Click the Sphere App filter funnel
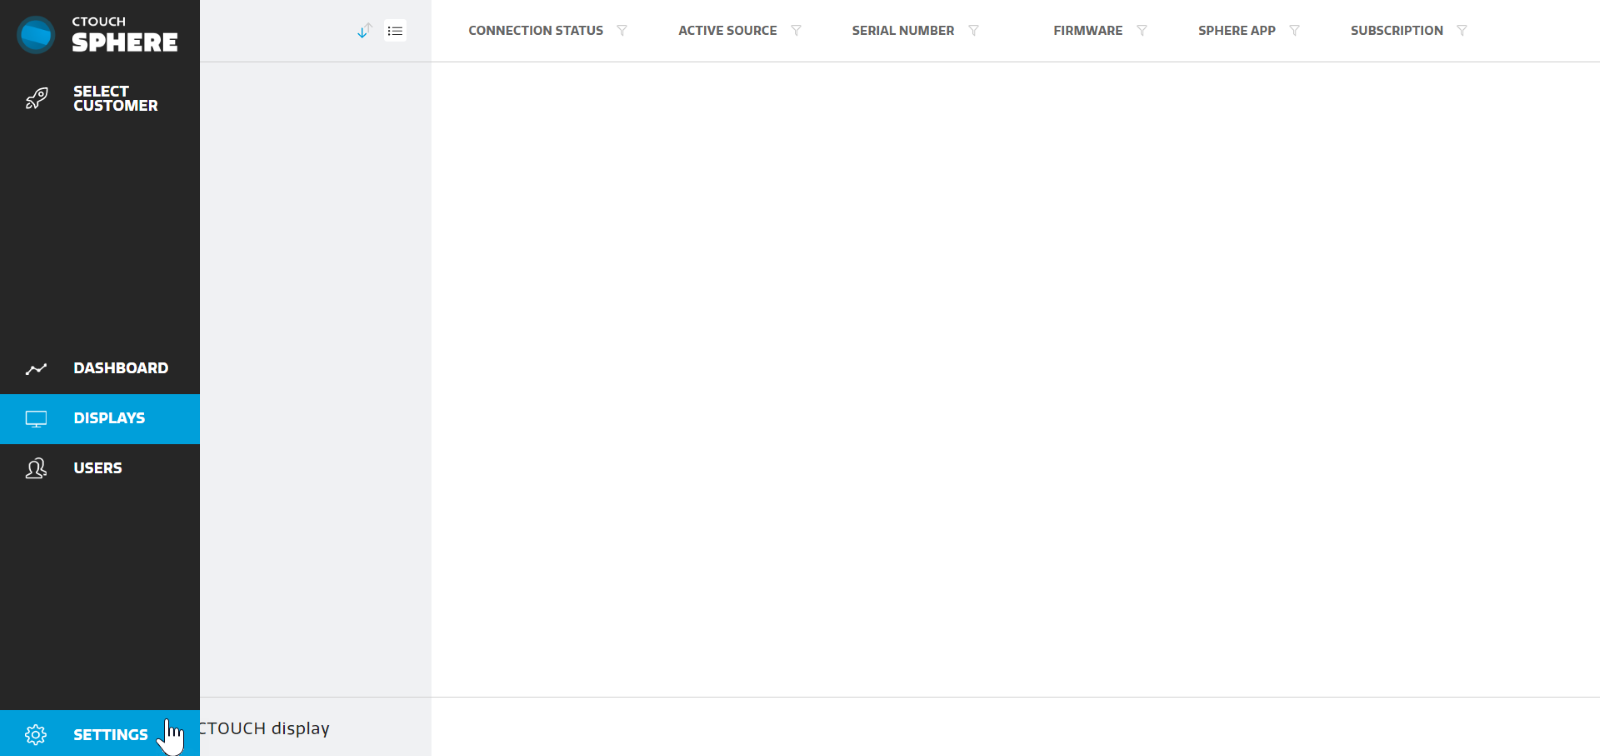 1295,31
